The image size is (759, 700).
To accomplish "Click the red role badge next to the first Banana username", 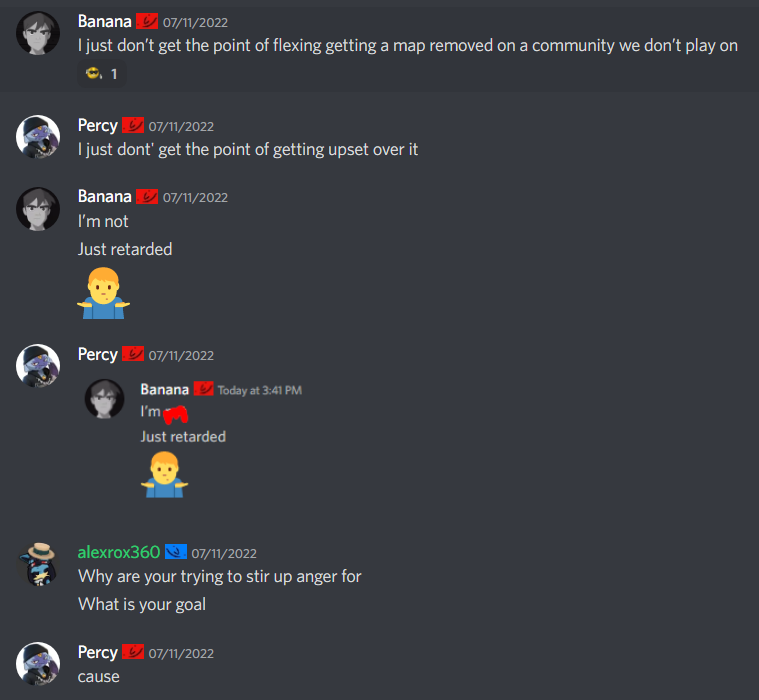I will click(147, 21).
